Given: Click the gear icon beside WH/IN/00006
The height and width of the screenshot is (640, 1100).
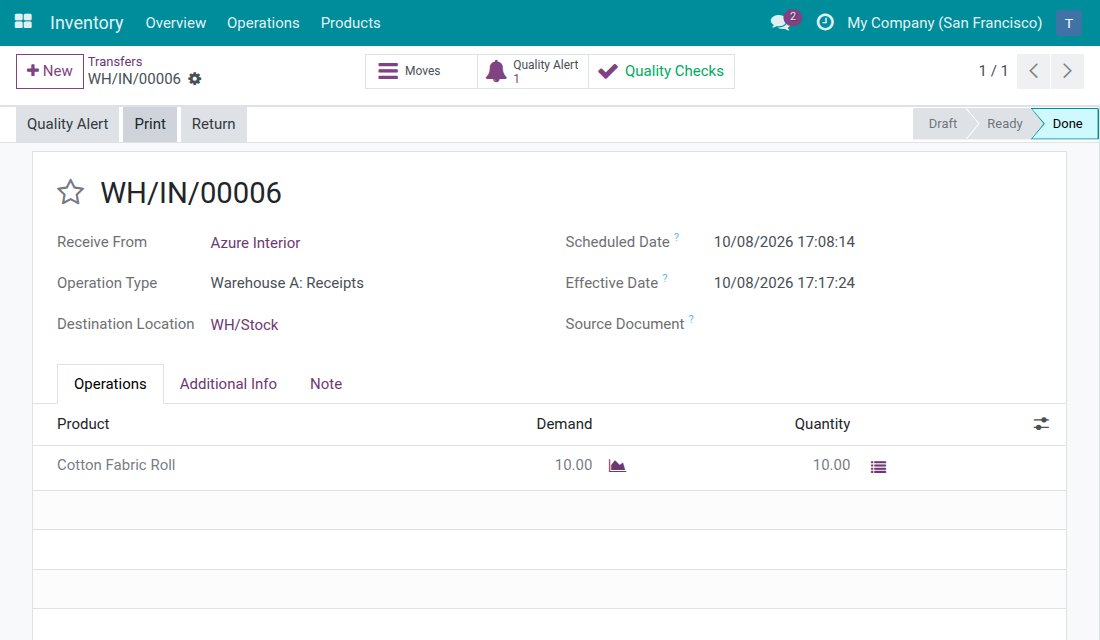Looking at the screenshot, I should click(195, 79).
